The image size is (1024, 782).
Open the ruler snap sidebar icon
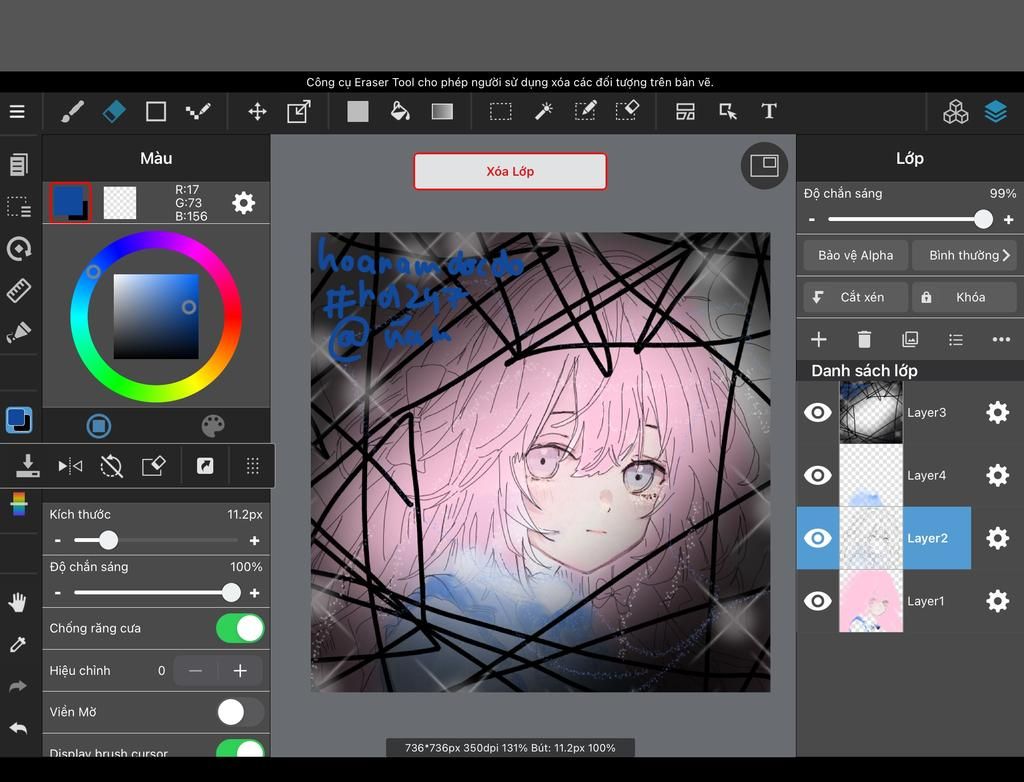pyautogui.click(x=19, y=291)
